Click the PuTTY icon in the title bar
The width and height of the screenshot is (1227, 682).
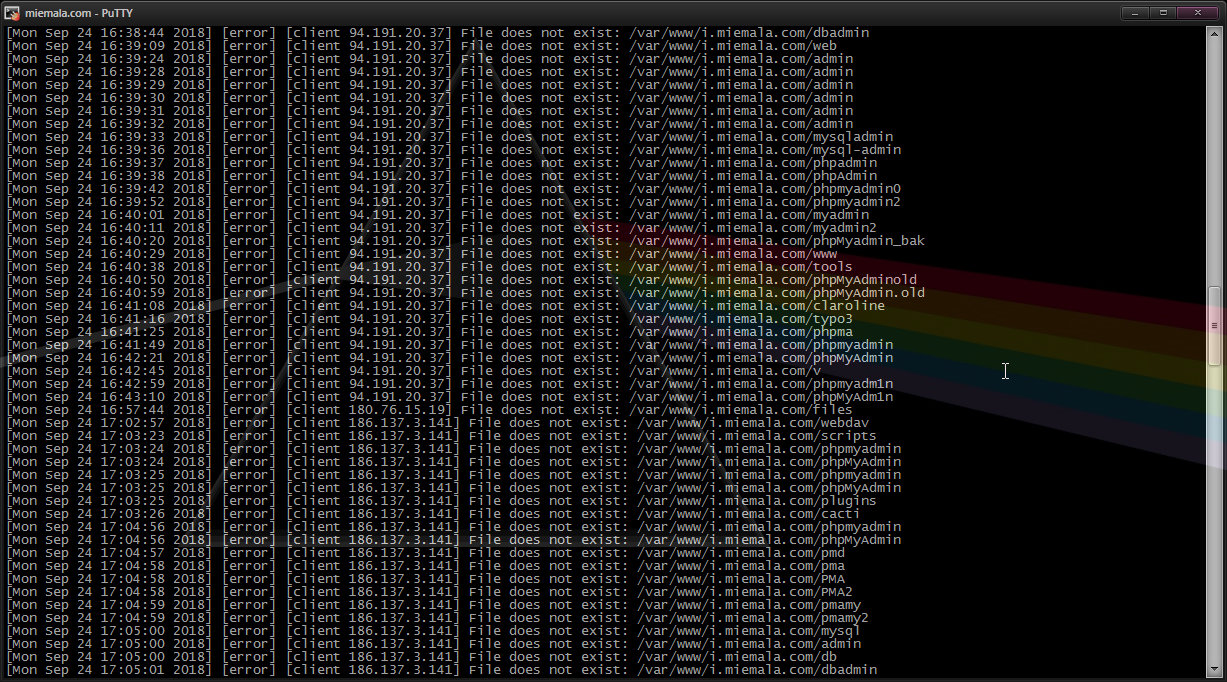pos(13,13)
